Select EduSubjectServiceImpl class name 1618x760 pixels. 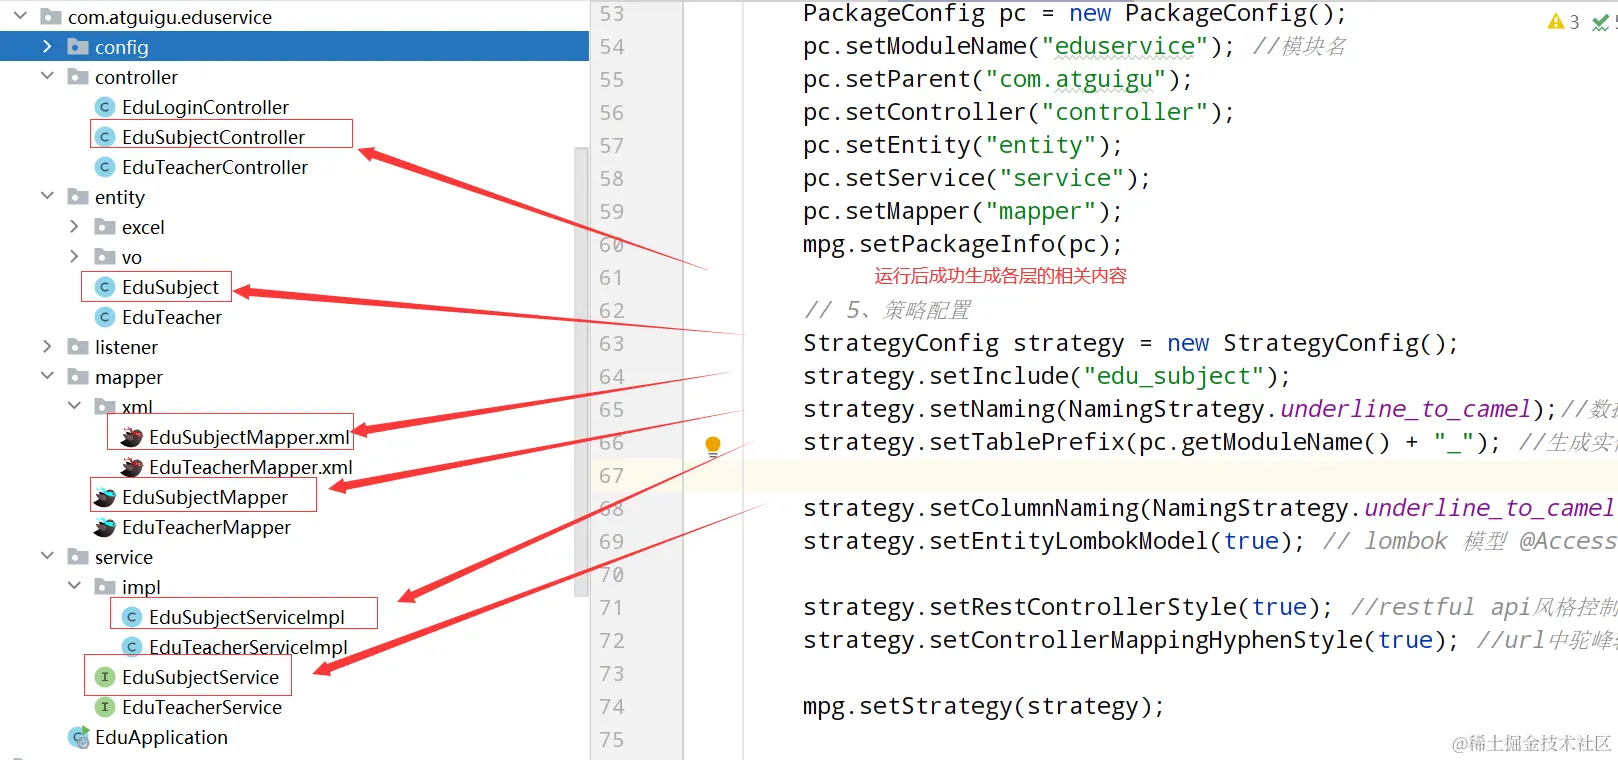[247, 617]
